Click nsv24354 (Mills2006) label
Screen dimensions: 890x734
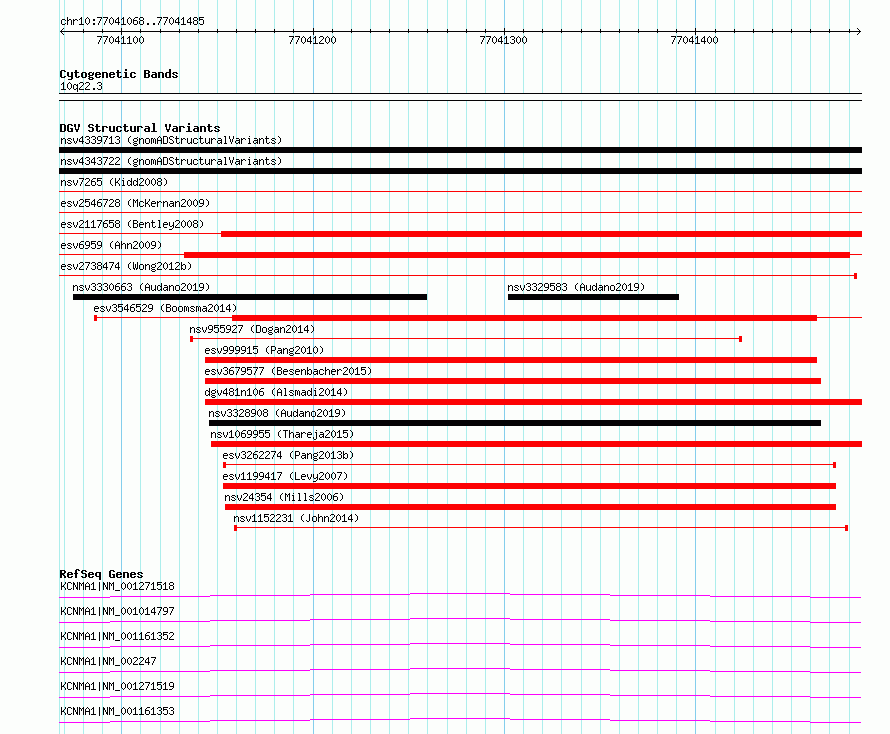[x=284, y=497]
